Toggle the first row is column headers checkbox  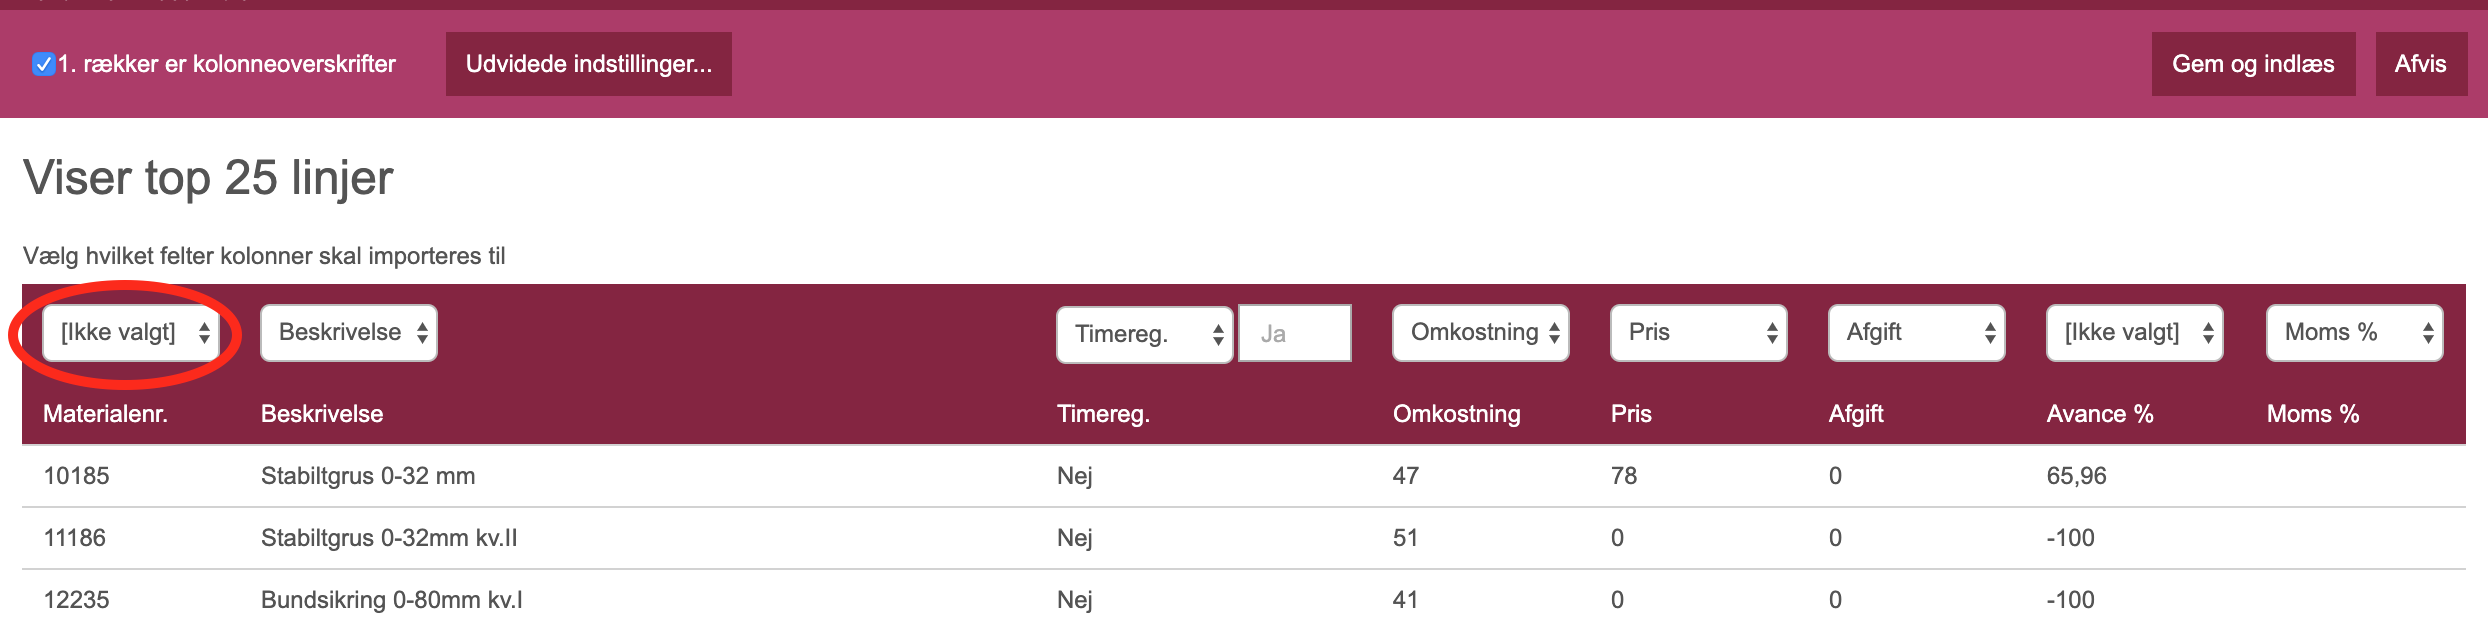coord(43,64)
